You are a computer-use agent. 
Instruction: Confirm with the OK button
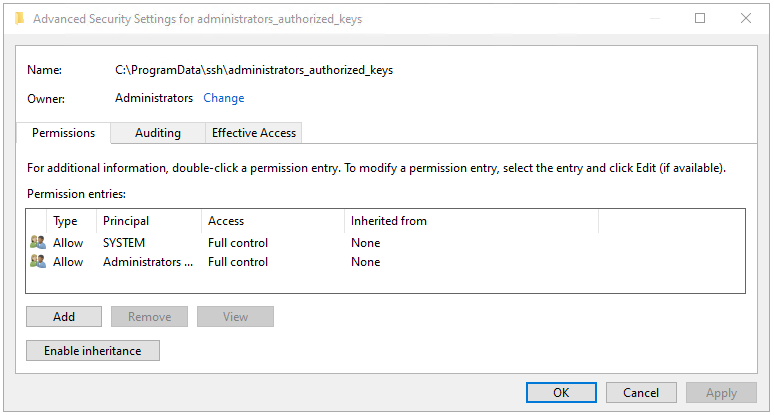[x=561, y=393]
